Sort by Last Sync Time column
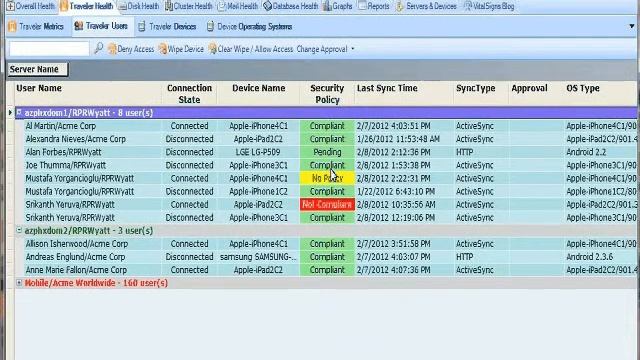Image resolution: width=640 pixels, height=360 pixels. click(403, 94)
